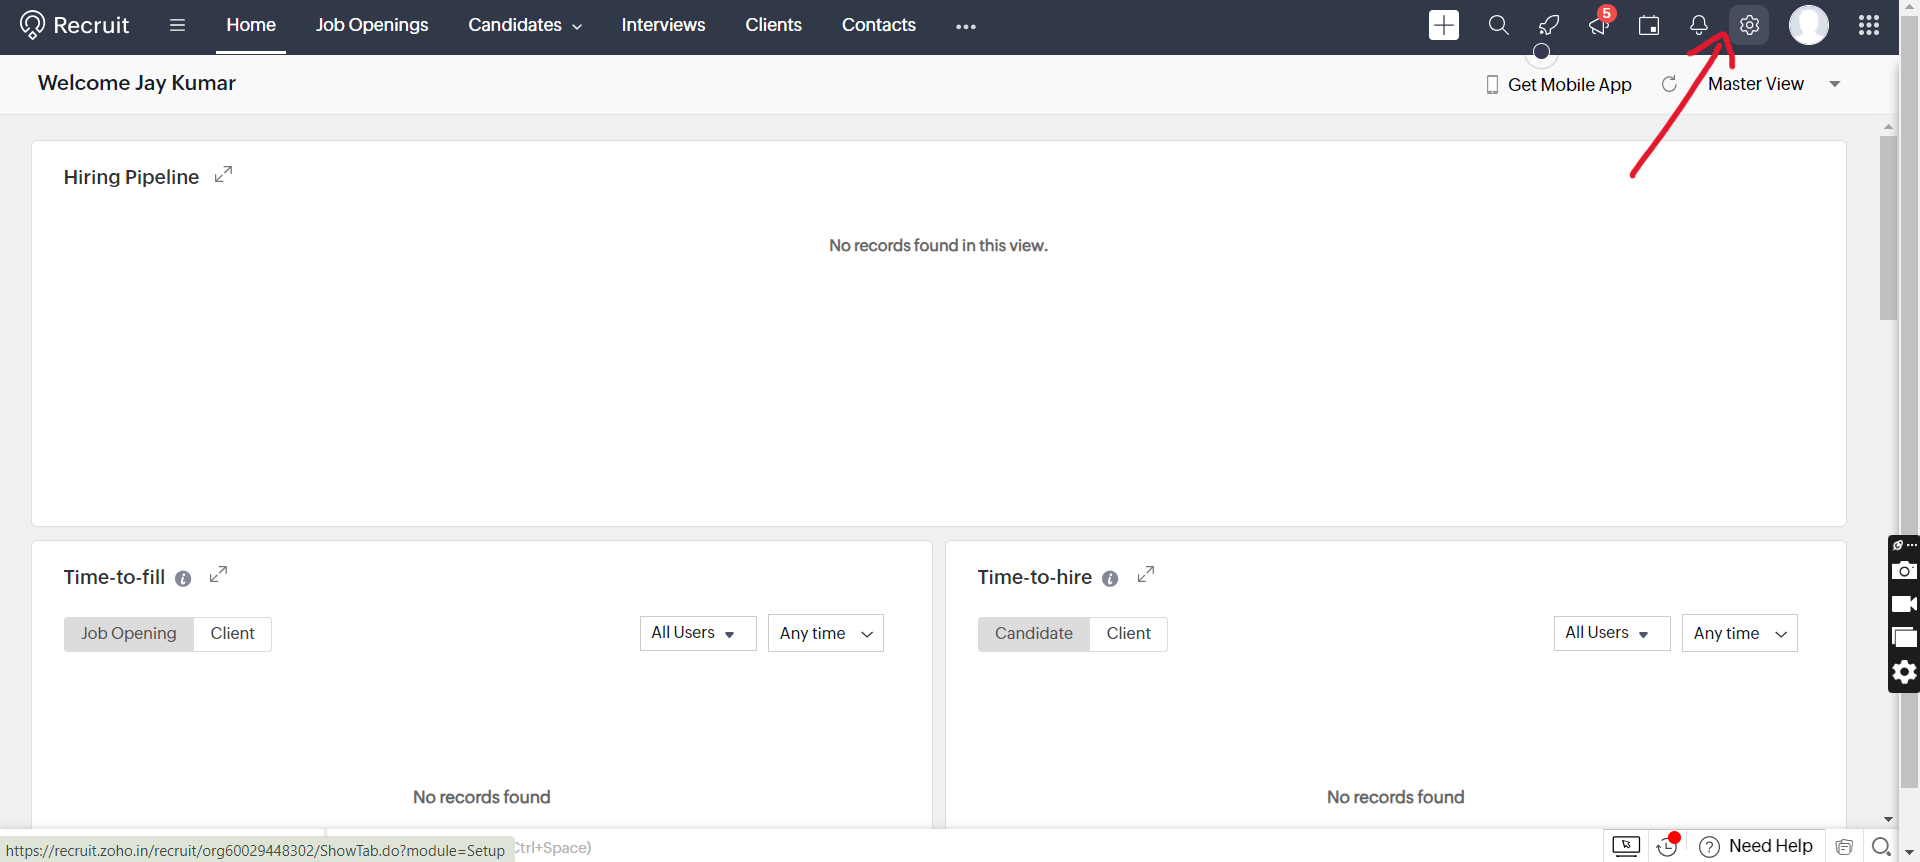Open Any time dropdown in Time-to-fill
1920x862 pixels.
coord(826,633)
